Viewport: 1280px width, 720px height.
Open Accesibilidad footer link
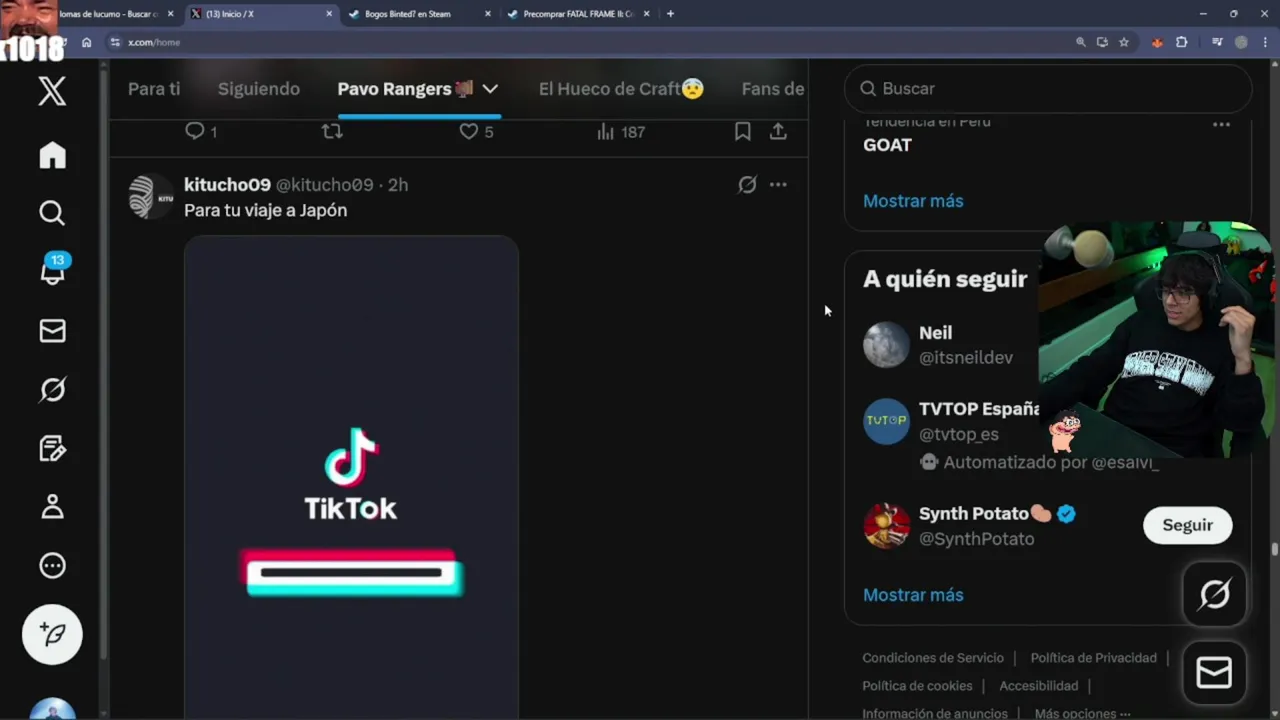[x=1038, y=686]
